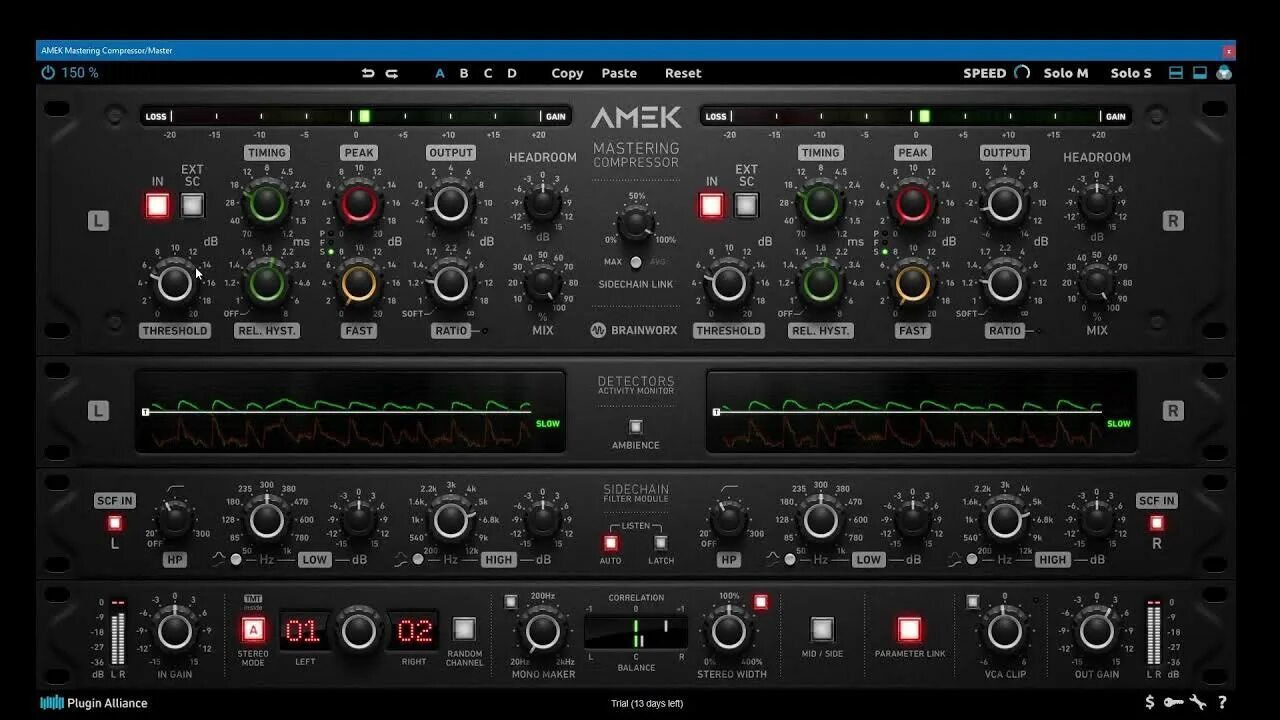
Task: Toggle the right channel IN button
Action: [x=711, y=205]
